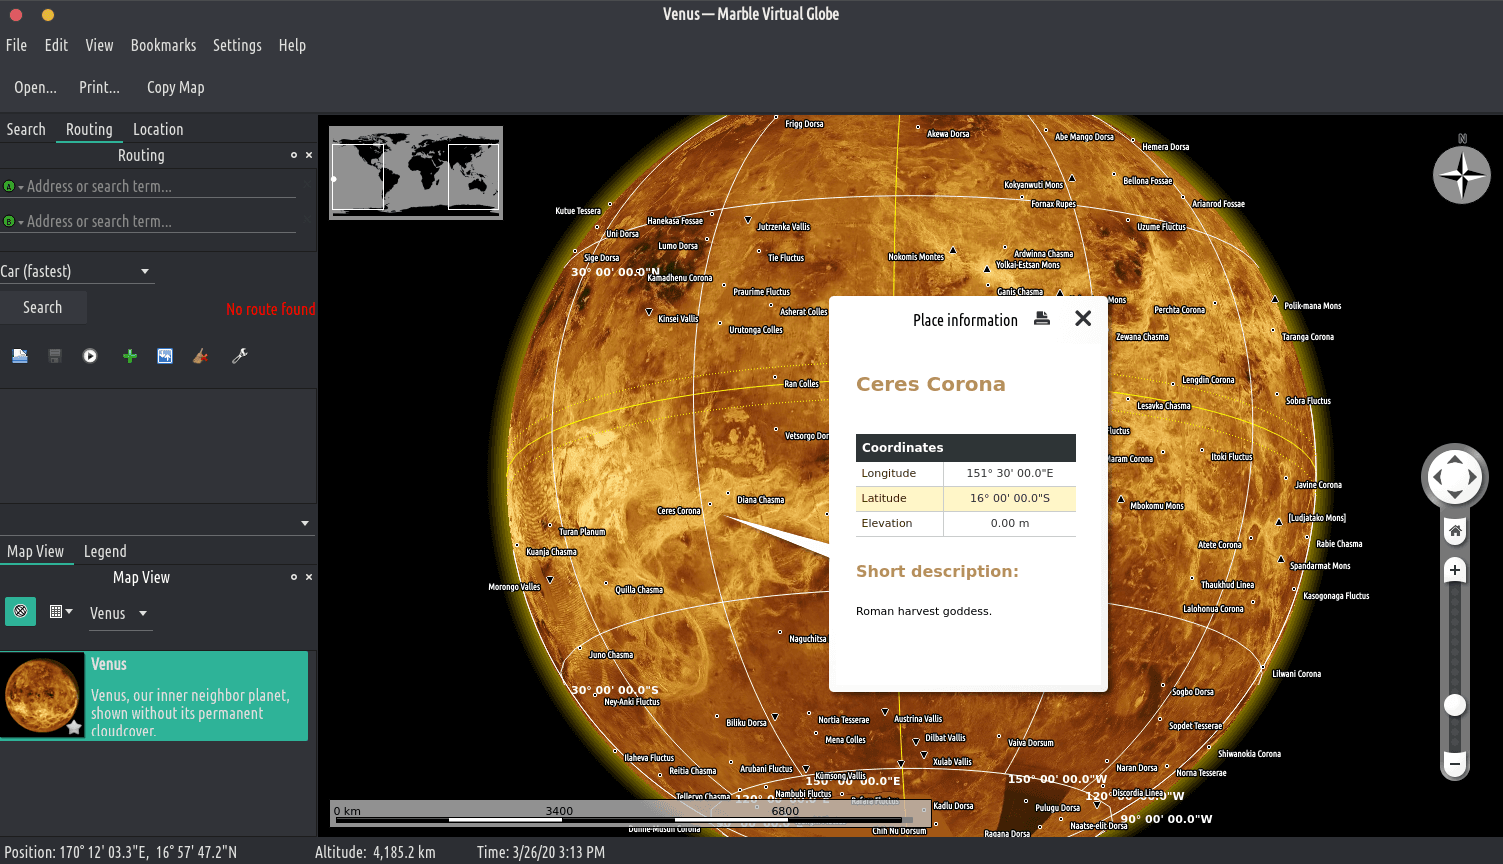
Task: Toggle the globe projection button
Action: (20, 611)
